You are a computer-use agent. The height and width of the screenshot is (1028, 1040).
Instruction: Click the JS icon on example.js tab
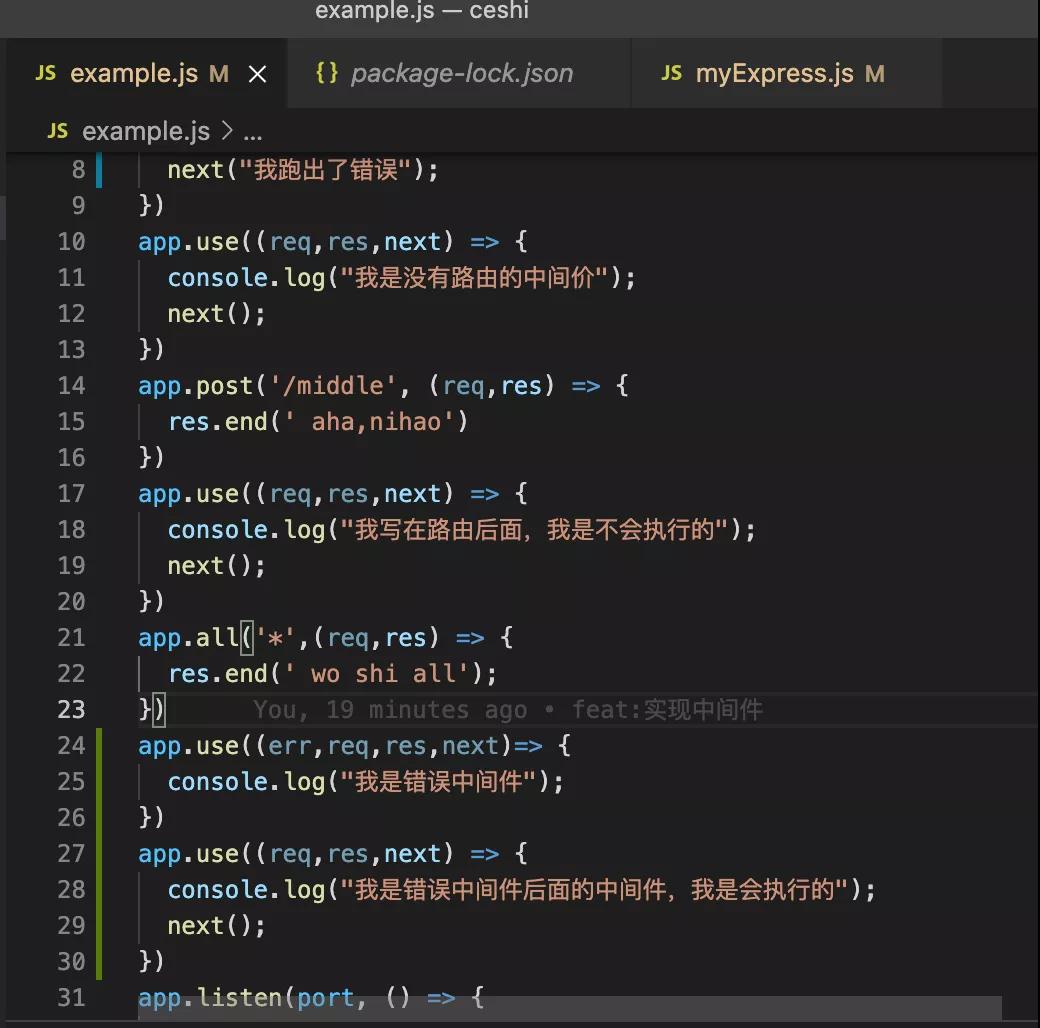click(46, 73)
